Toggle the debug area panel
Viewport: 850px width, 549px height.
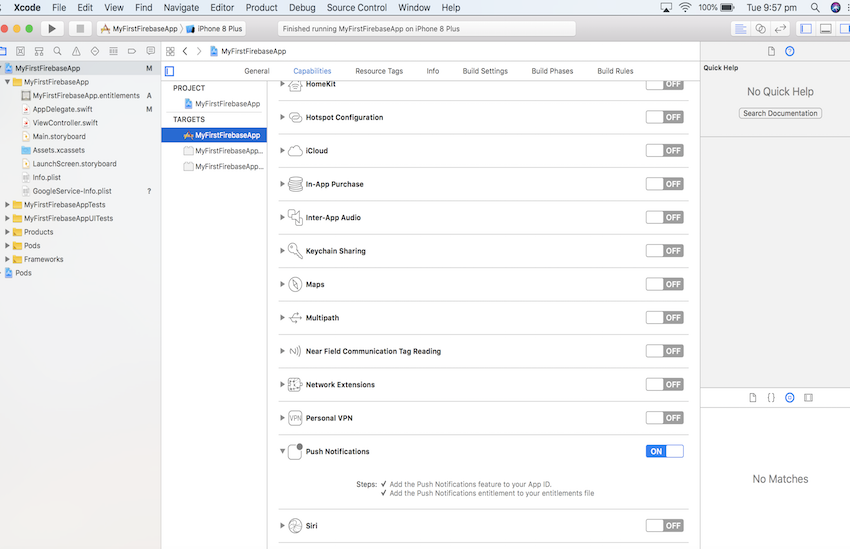pyautogui.click(x=826, y=29)
